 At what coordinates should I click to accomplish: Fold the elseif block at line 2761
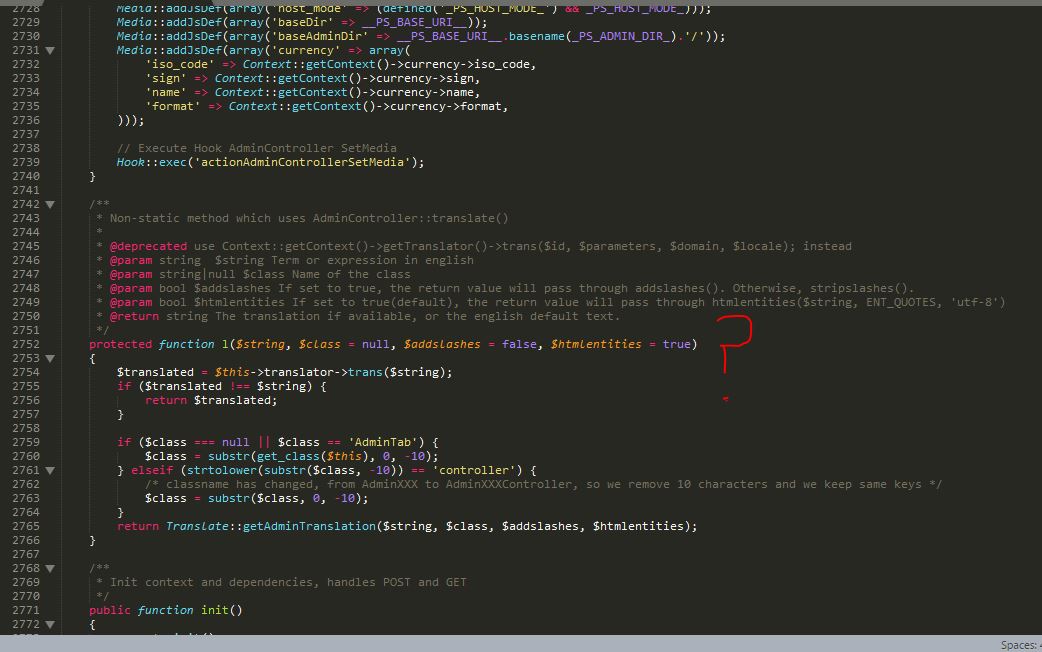[x=50, y=471]
